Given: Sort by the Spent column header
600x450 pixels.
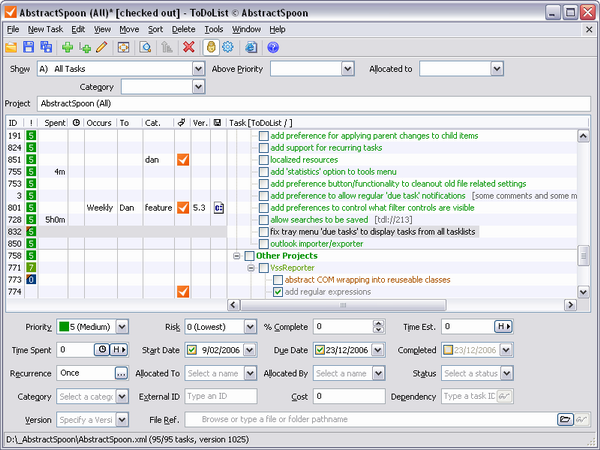Looking at the screenshot, I should point(54,123).
